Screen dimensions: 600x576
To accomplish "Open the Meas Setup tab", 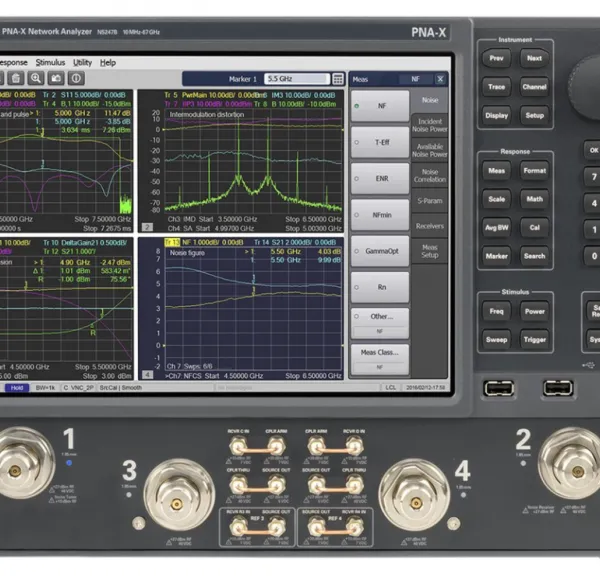I will pos(430,251).
